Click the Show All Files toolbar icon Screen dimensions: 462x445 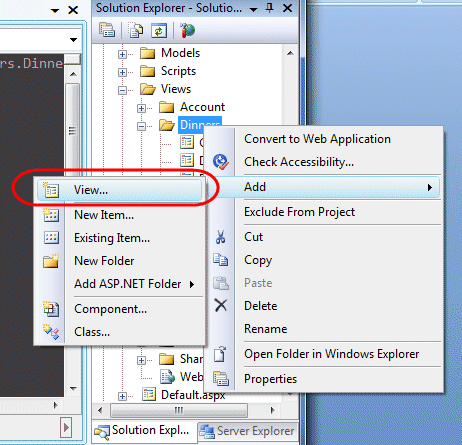pos(136,31)
